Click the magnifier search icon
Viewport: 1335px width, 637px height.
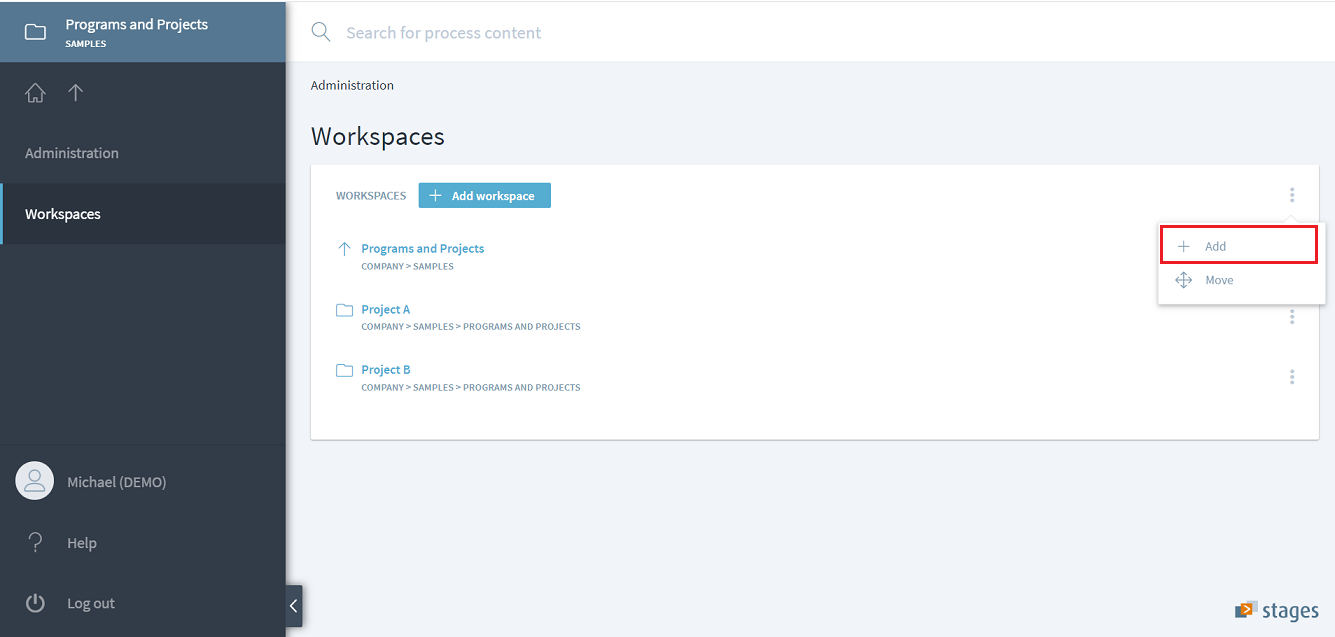(x=321, y=32)
